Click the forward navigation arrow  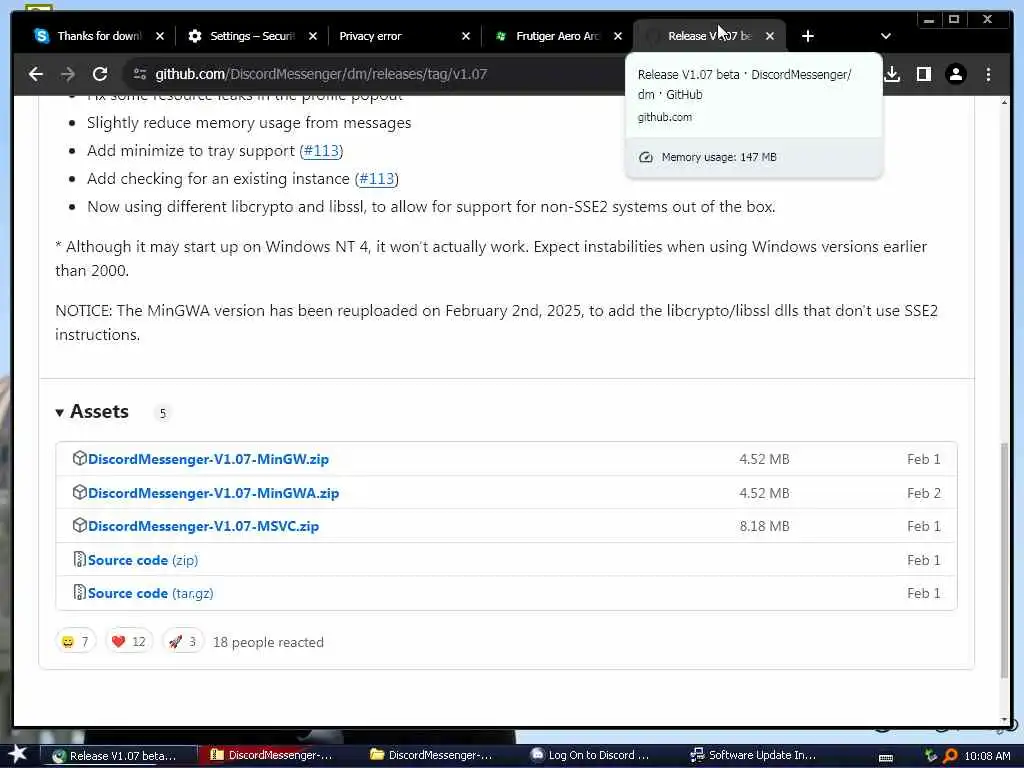(x=68, y=74)
